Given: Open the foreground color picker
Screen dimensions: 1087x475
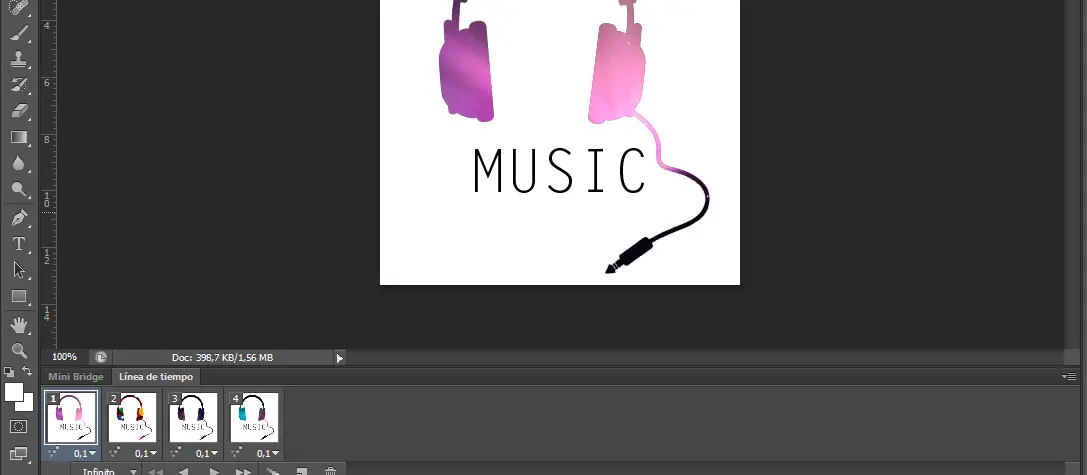Looking at the screenshot, I should [x=13, y=392].
